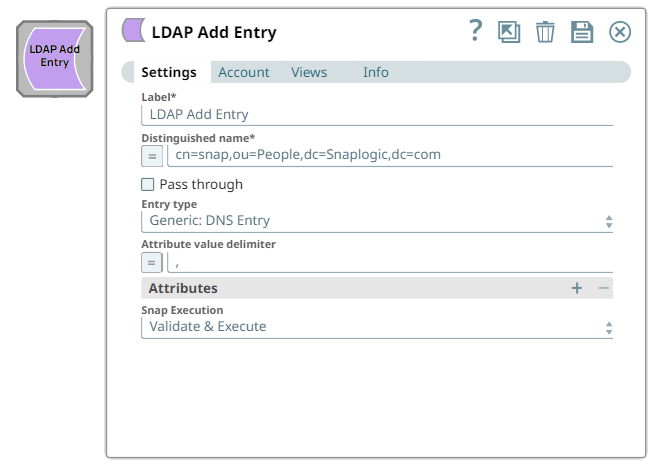Toggle expression button for Distinguished name
This screenshot has height=470, width=658.
[152, 156]
